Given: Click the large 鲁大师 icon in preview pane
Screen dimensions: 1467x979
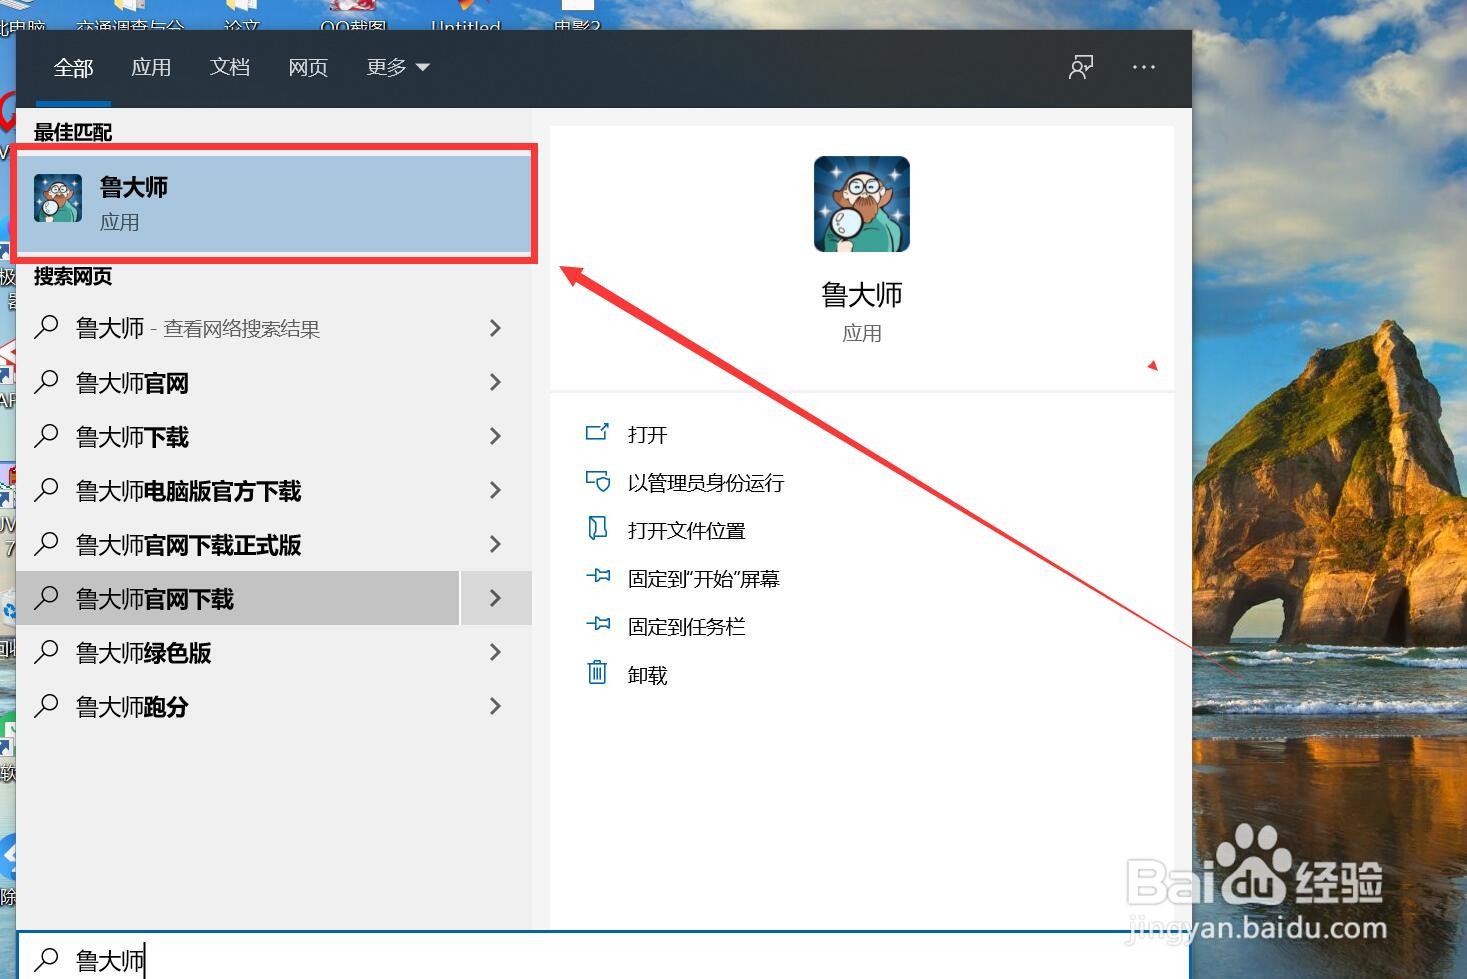Looking at the screenshot, I should (x=862, y=204).
